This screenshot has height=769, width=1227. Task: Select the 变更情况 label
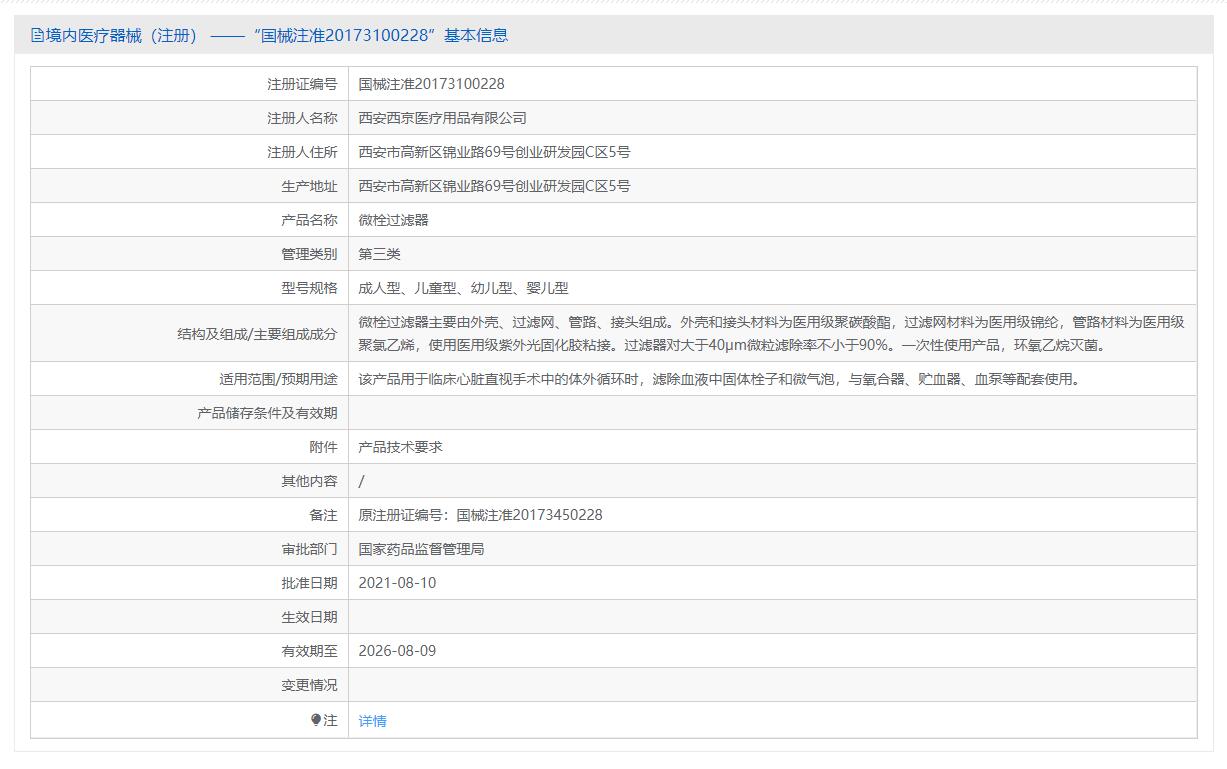[309, 686]
